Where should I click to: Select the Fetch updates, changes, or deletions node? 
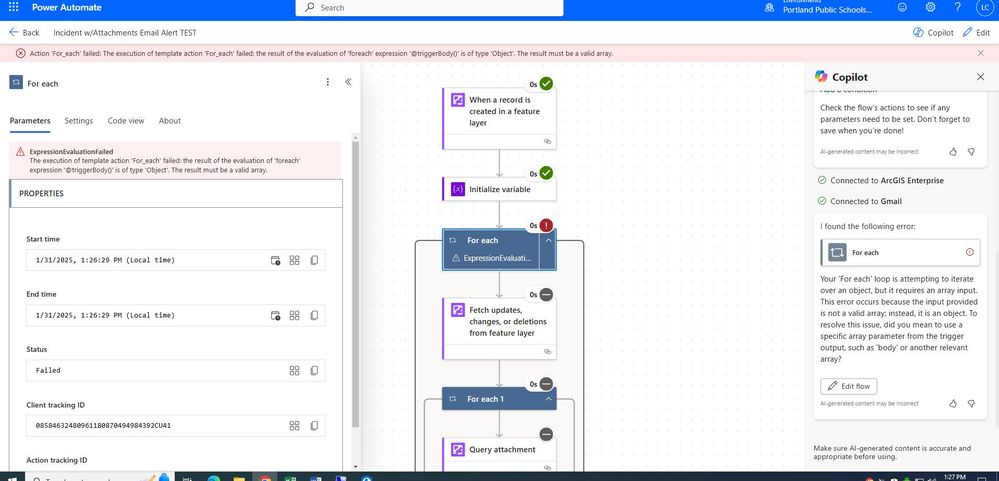point(499,329)
